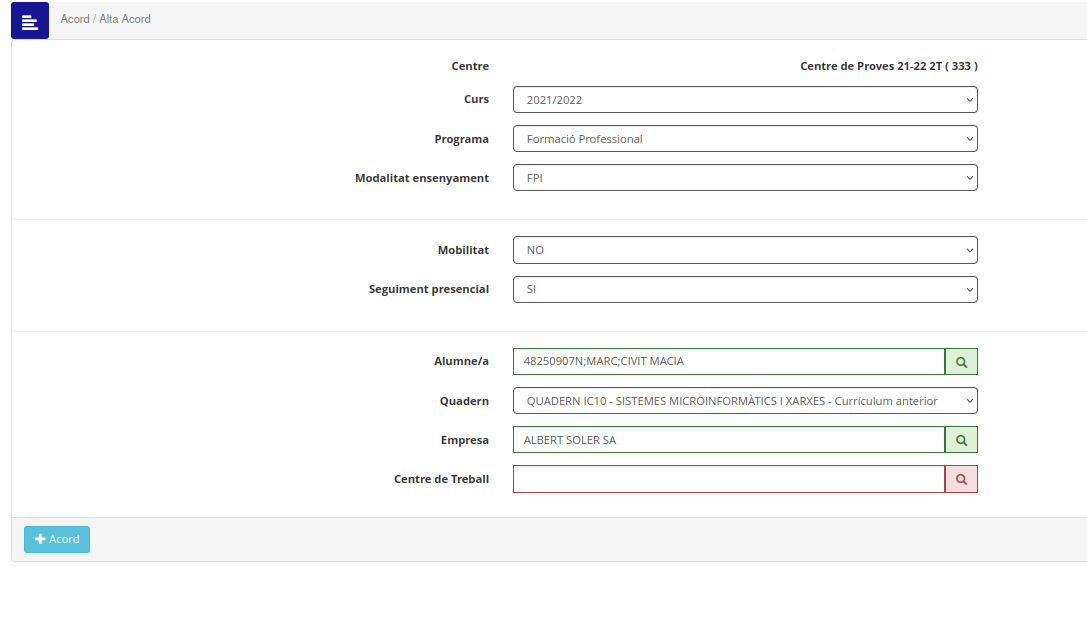Click the Curs dropdown arrow chevron
This screenshot has width=1087, height=644.
coord(969,100)
